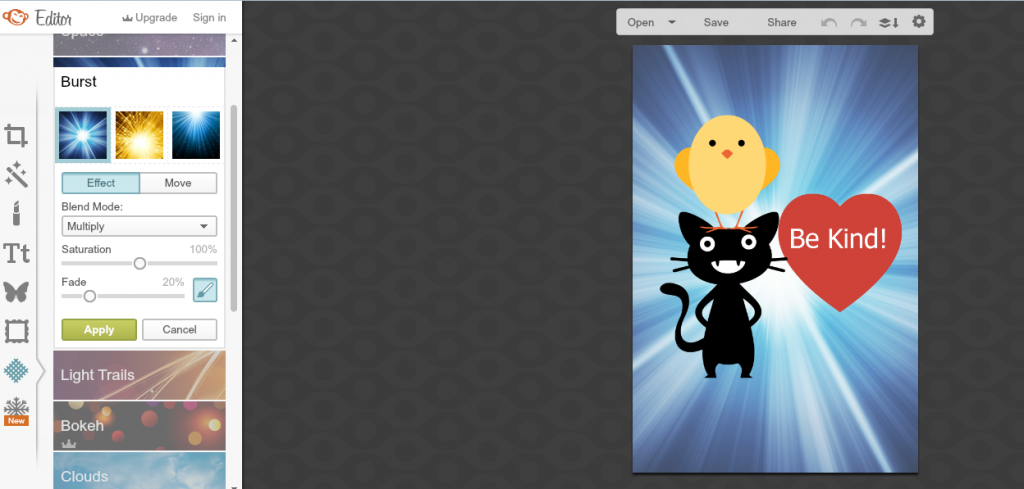Viewport: 1024px width, 489px height.
Task: Open the lipstick Touch Up tool
Action: pyautogui.click(x=16, y=213)
